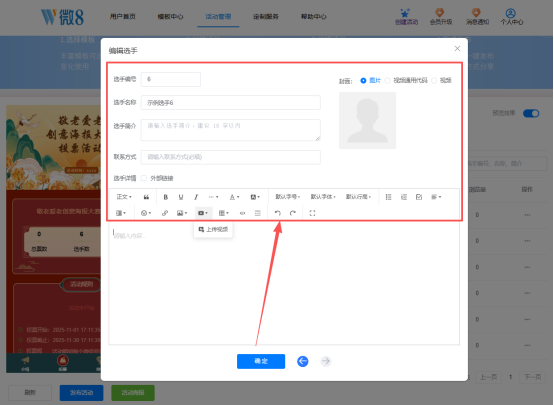554x405 pixels.
Task: Toggle bold formatting in the editor
Action: pos(165,197)
